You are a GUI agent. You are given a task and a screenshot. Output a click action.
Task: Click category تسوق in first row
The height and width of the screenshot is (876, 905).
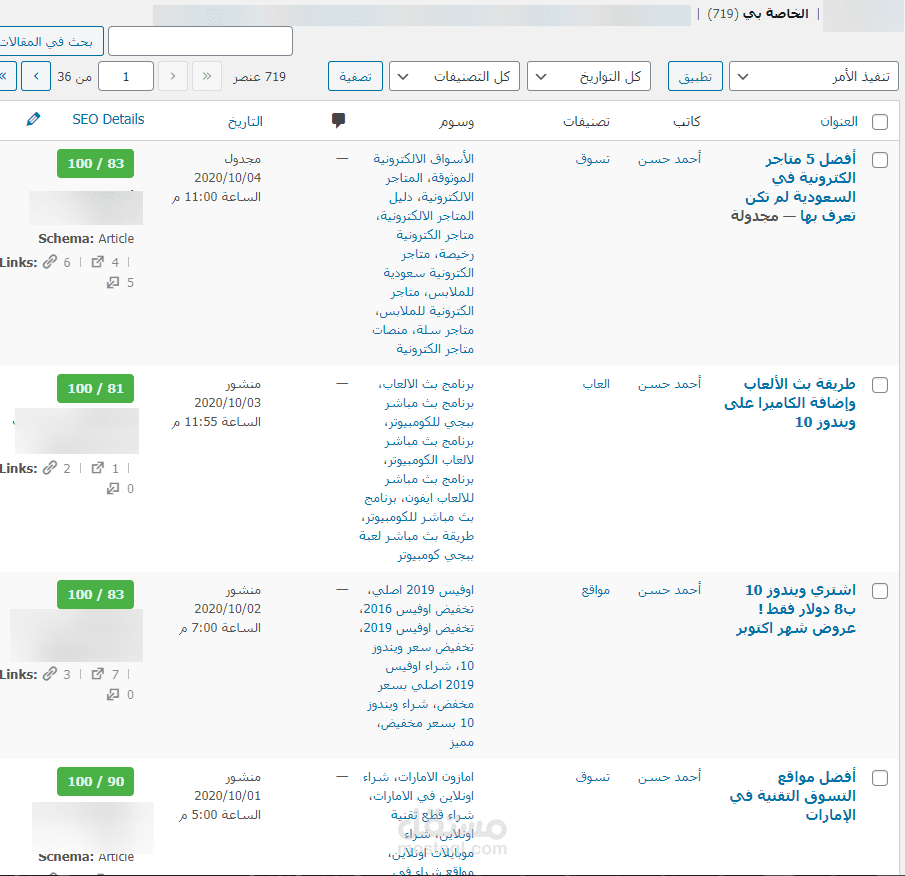point(592,159)
